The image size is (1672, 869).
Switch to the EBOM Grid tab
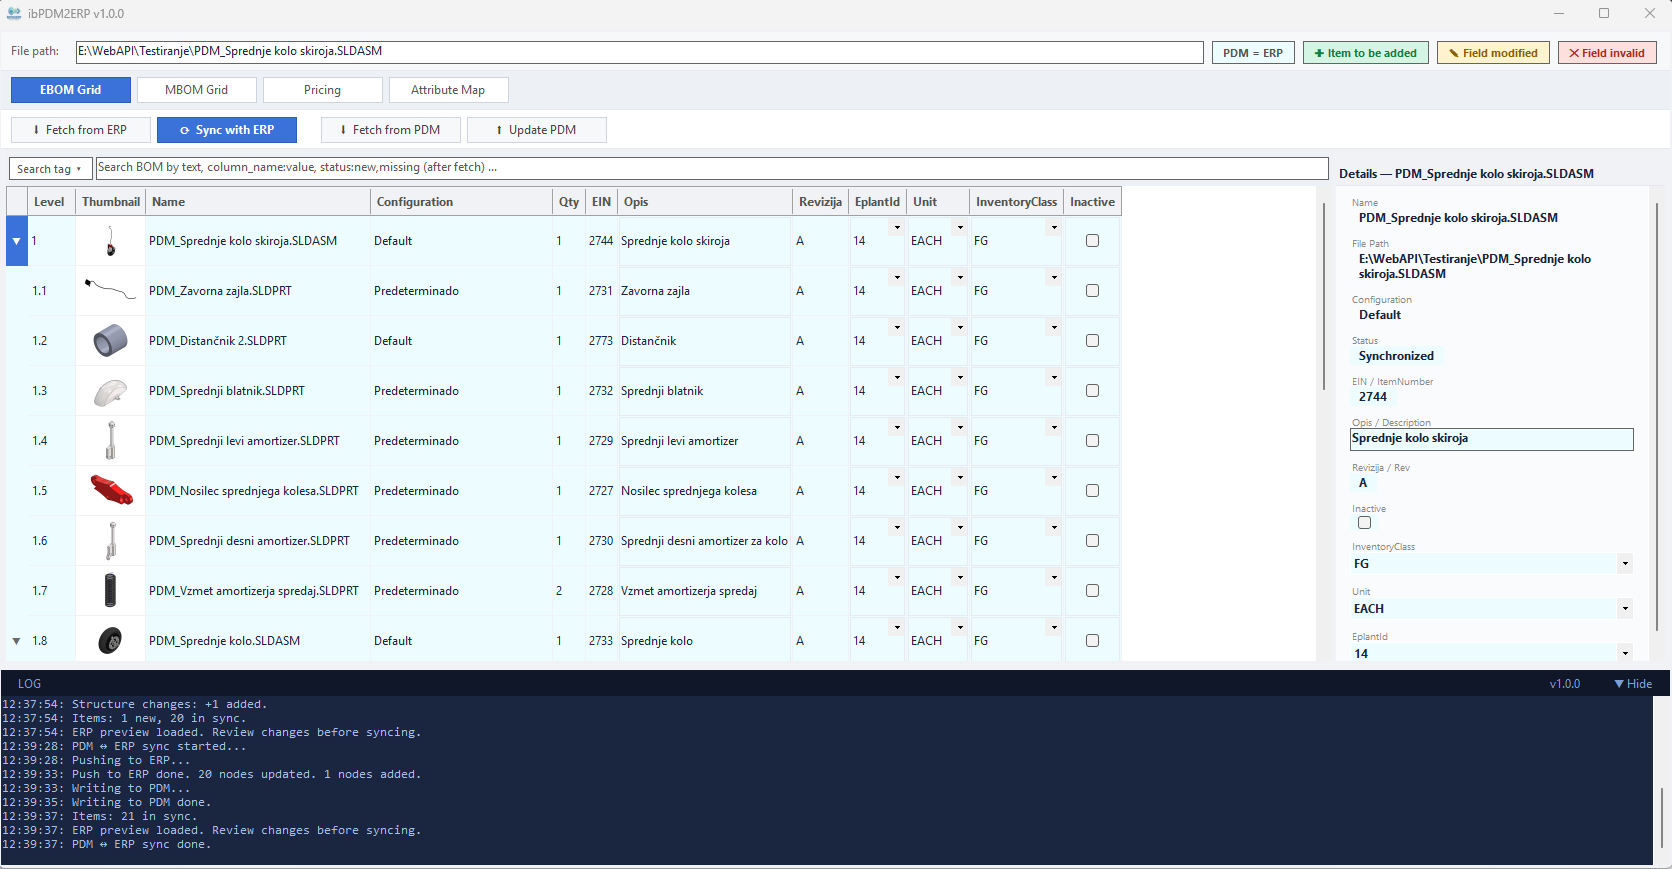(71, 90)
